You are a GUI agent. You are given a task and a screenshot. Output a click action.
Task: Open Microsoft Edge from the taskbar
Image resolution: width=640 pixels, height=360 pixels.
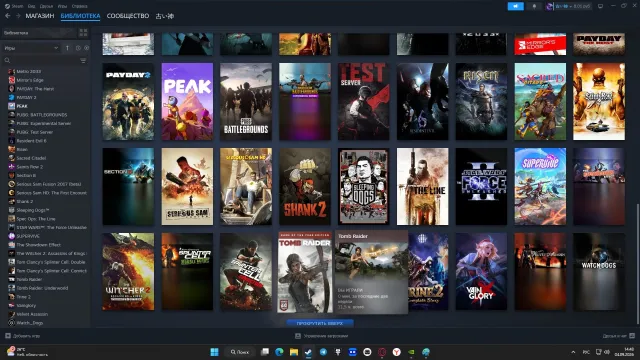279,352
